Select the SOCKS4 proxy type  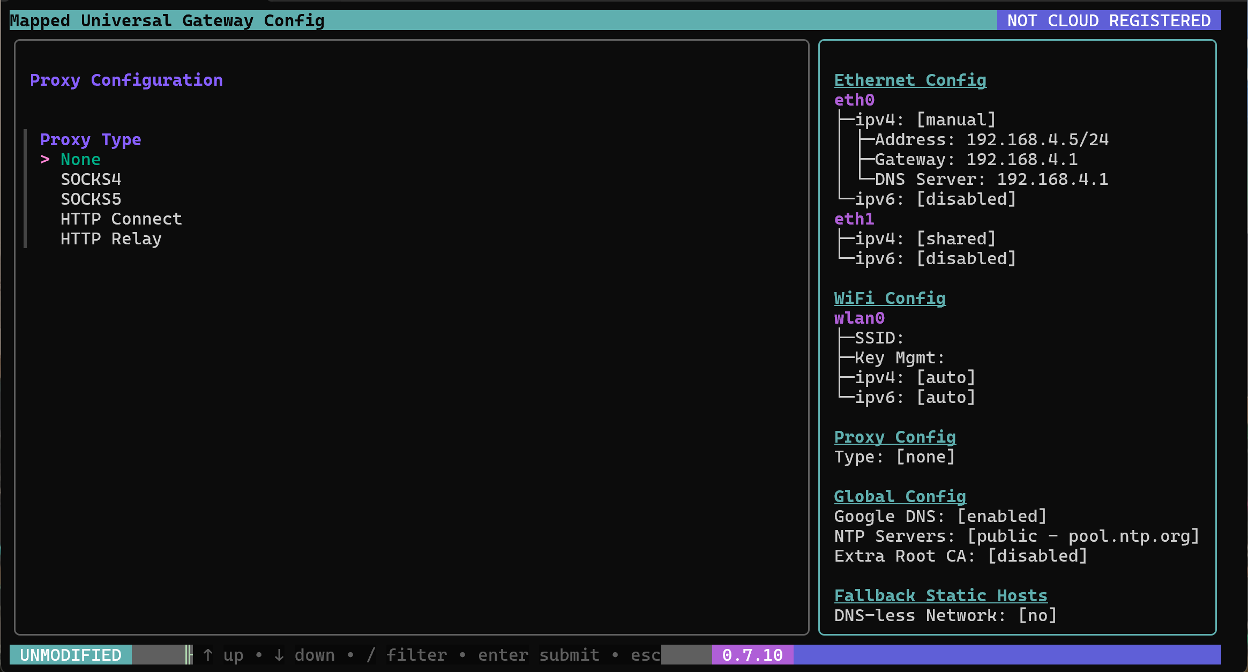click(x=91, y=179)
